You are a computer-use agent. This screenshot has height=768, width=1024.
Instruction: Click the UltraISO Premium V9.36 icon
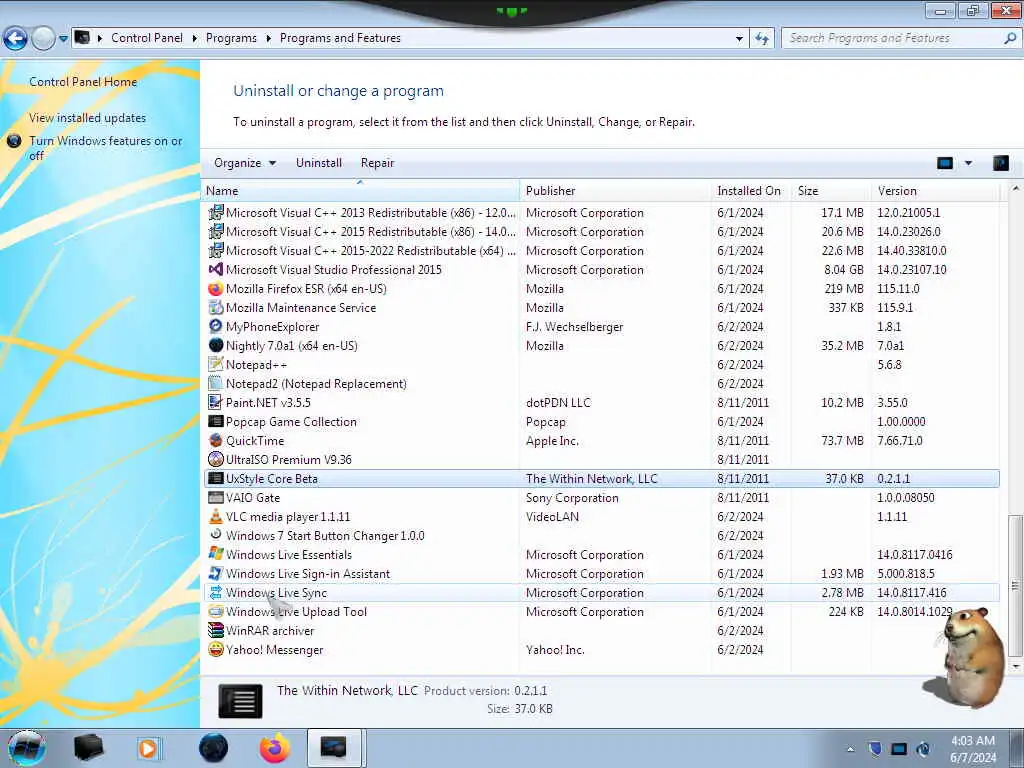point(216,459)
